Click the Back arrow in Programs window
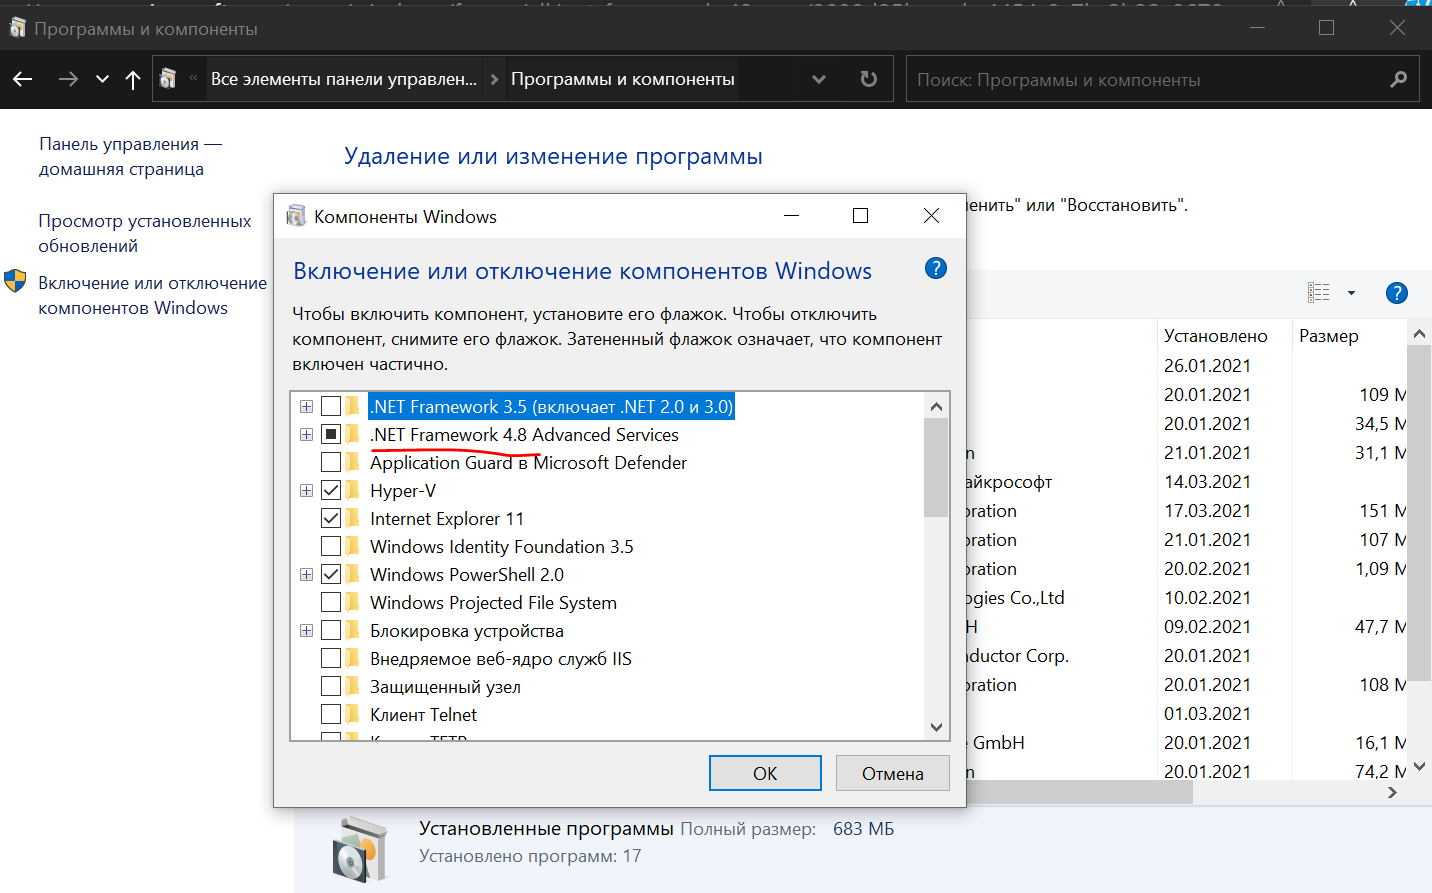Screen dimensions: 1432x893 (22, 79)
